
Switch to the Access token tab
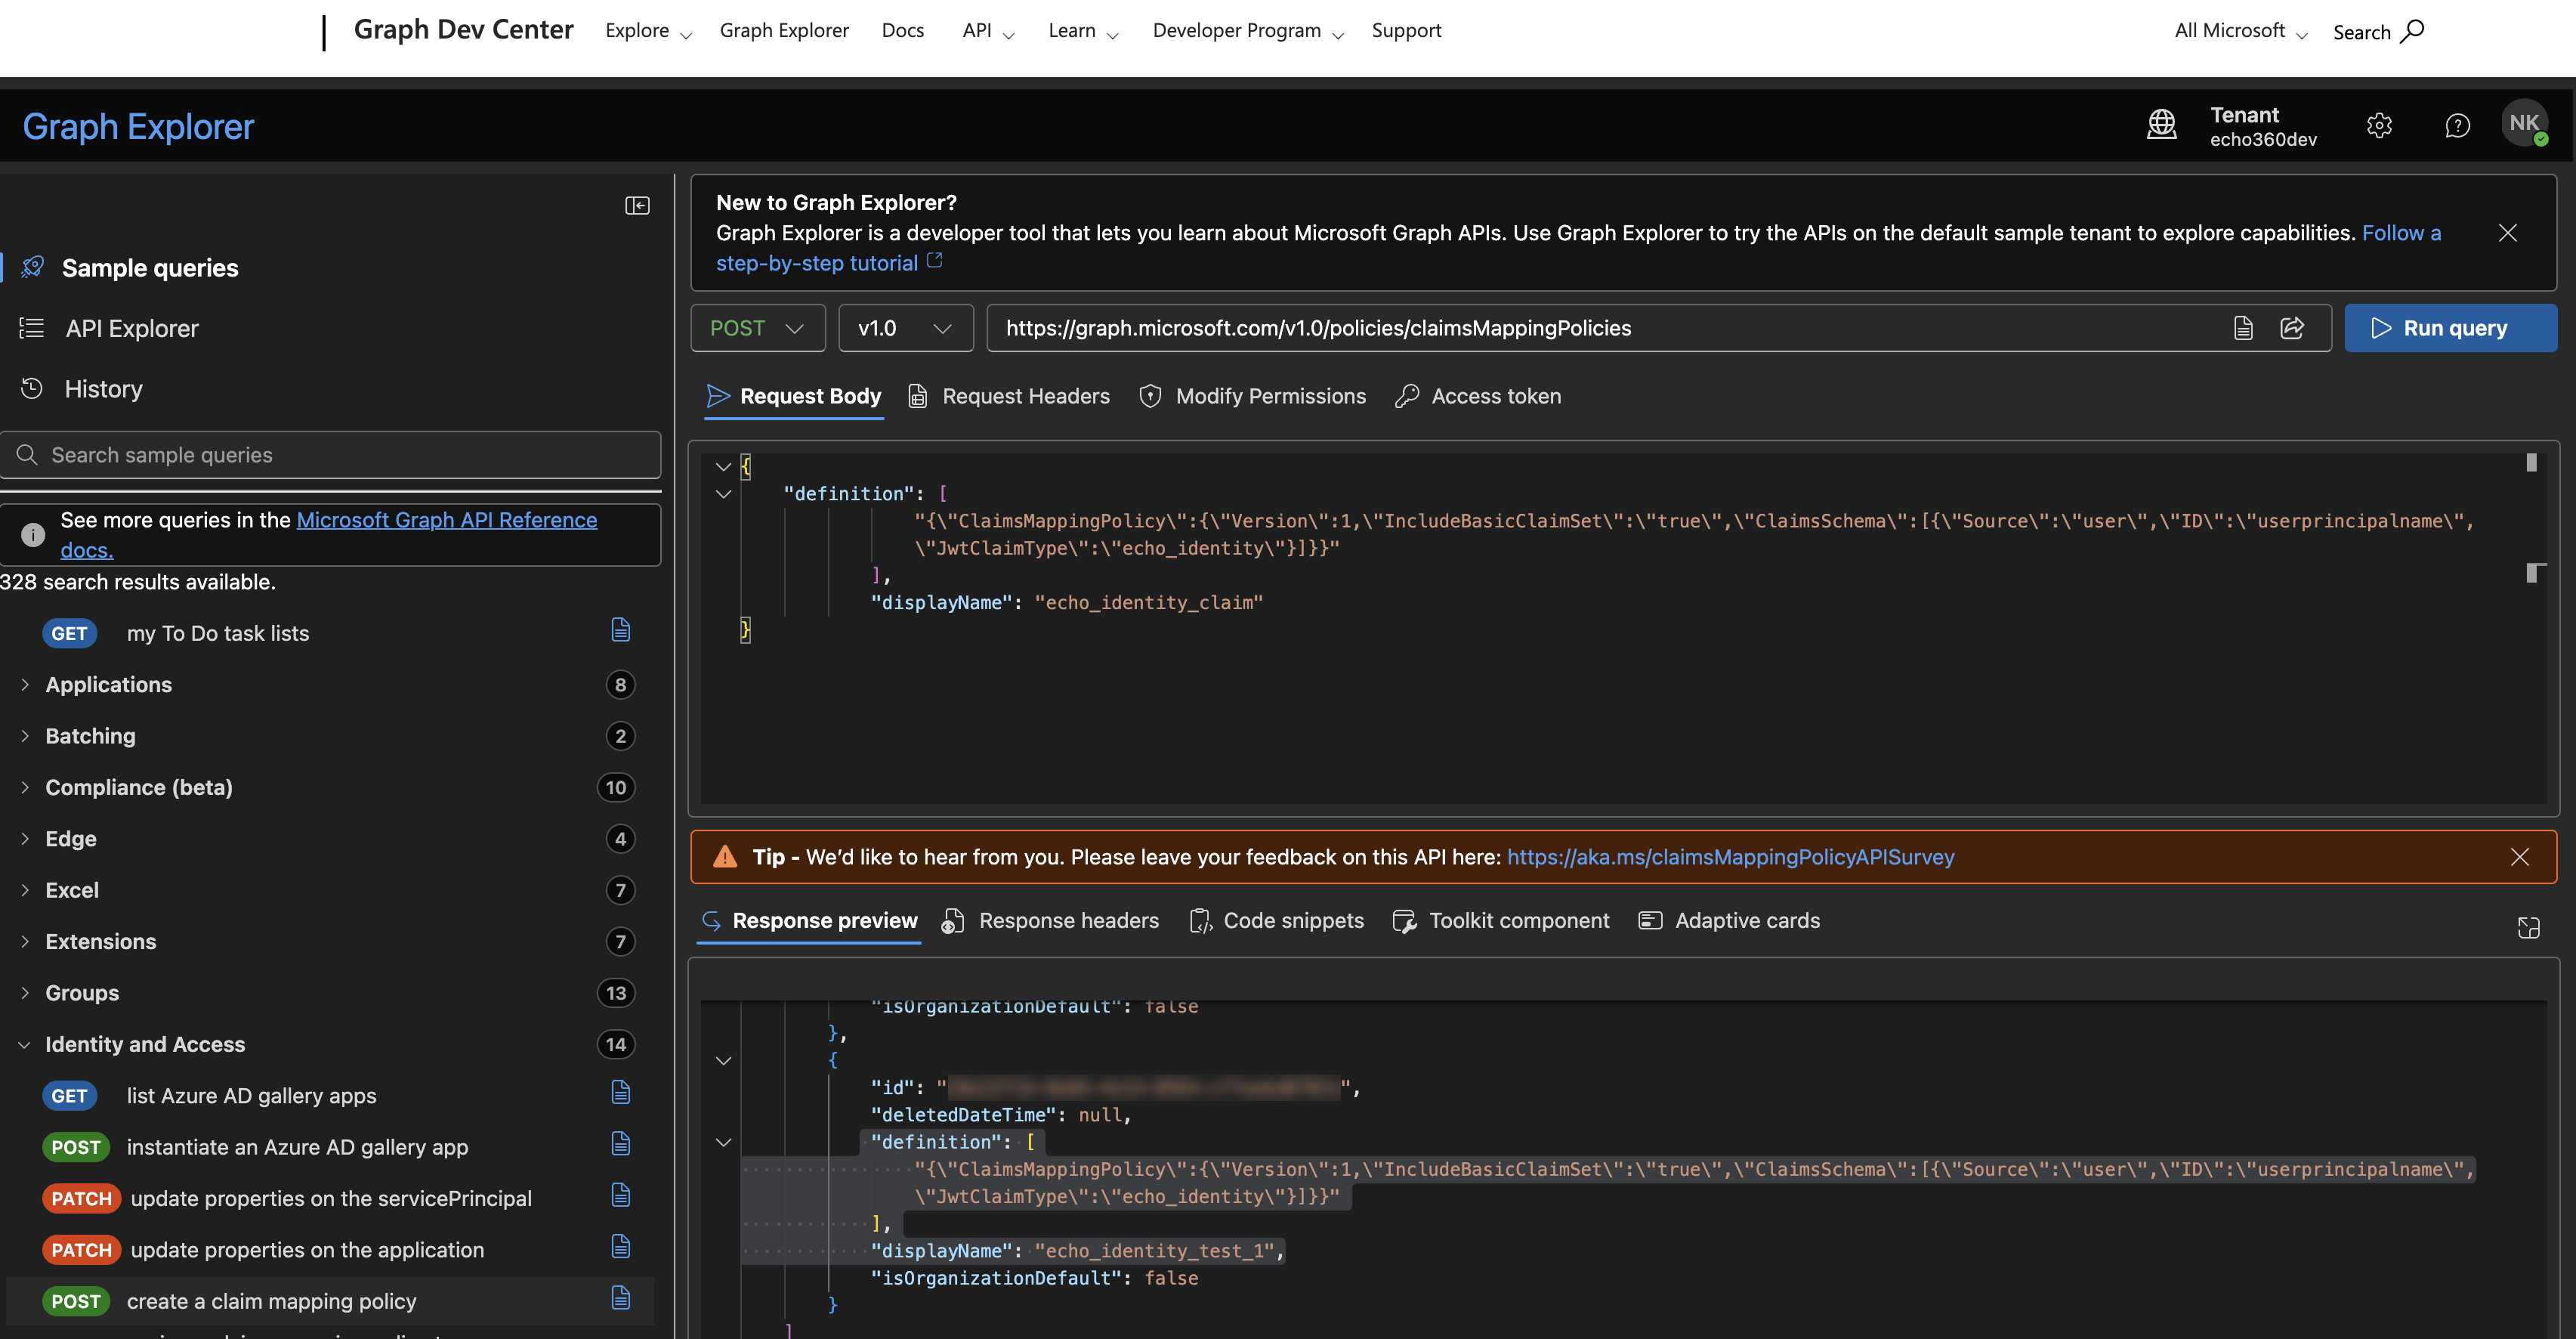[1478, 396]
